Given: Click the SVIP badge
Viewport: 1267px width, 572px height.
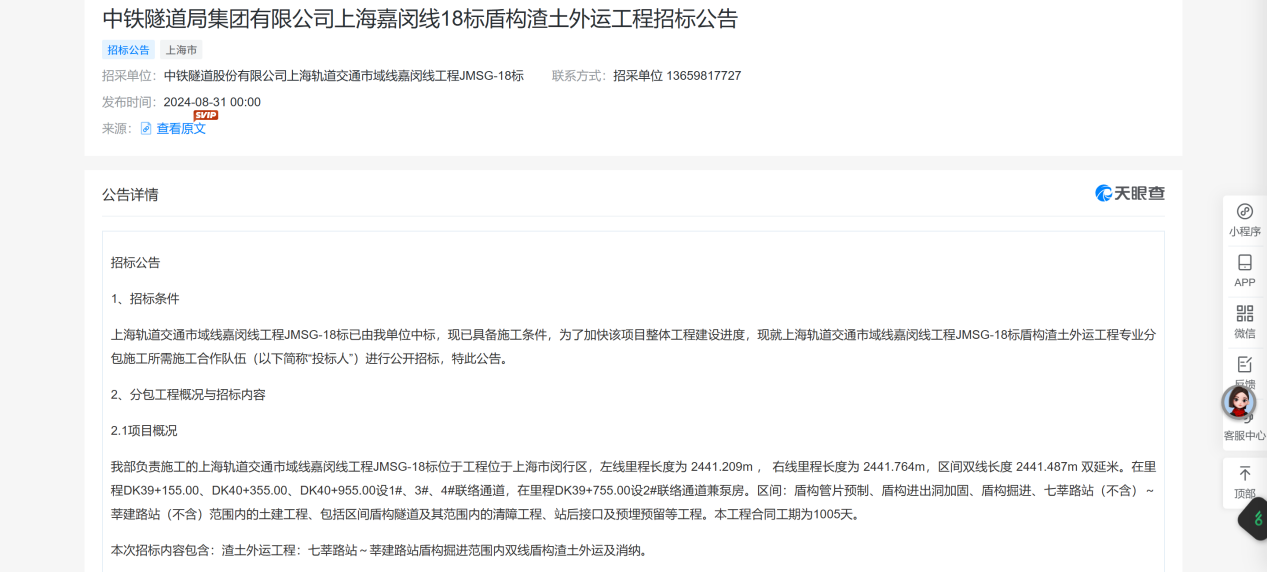Looking at the screenshot, I should (x=205, y=115).
